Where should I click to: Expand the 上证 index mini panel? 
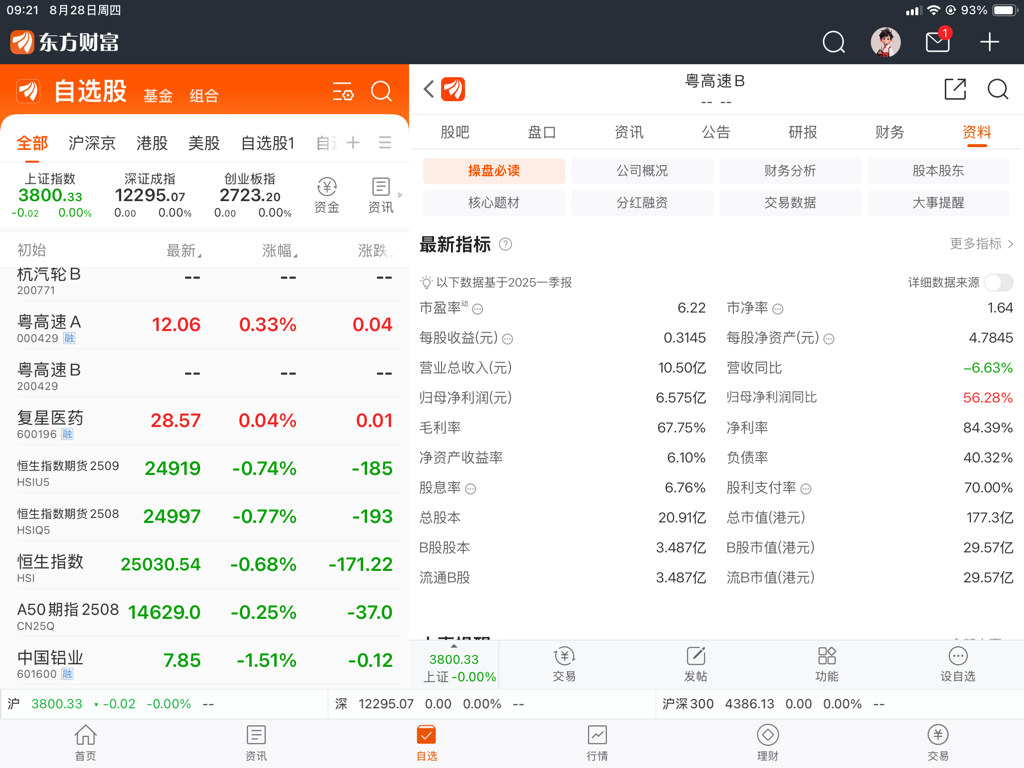coord(454,664)
